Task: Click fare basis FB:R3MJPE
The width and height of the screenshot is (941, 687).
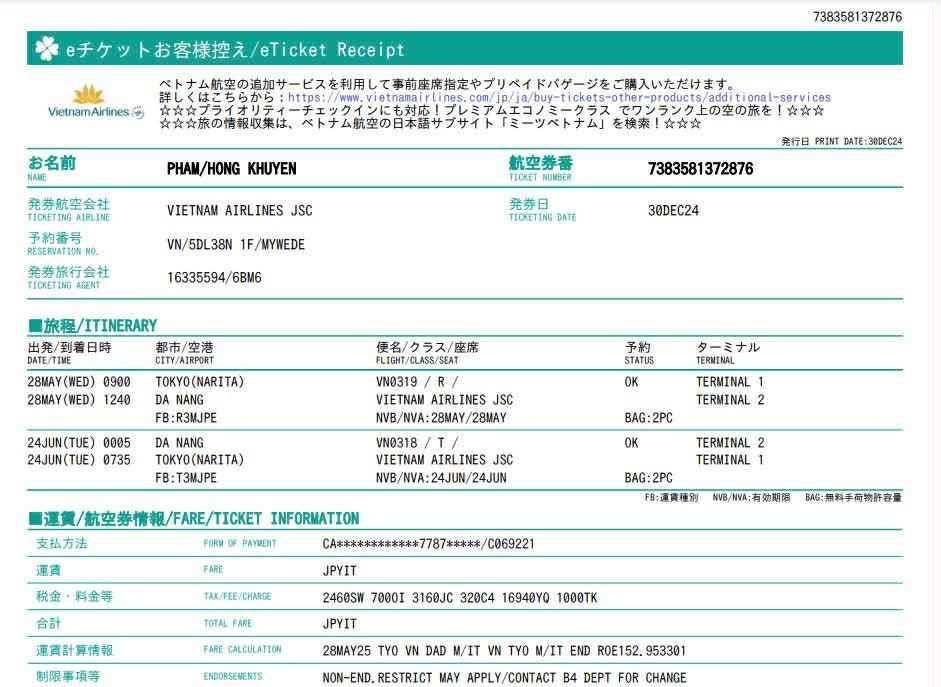Action: point(186,418)
